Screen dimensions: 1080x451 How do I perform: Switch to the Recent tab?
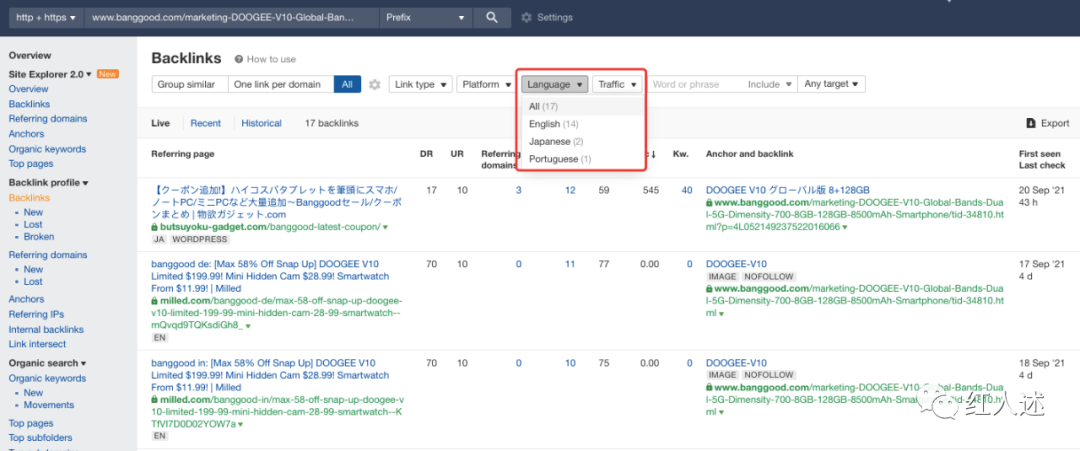pyautogui.click(x=205, y=123)
